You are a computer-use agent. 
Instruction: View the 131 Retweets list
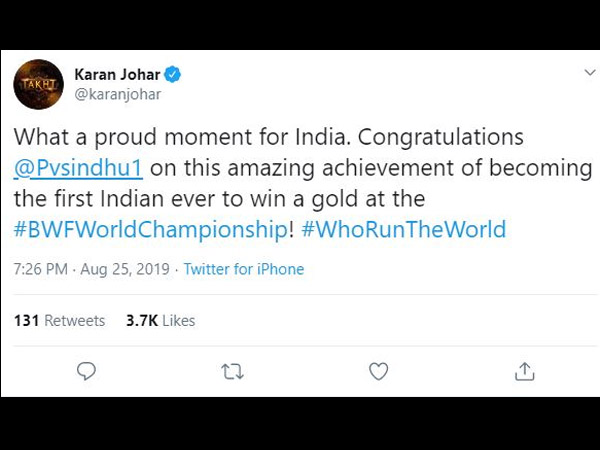click(59, 321)
